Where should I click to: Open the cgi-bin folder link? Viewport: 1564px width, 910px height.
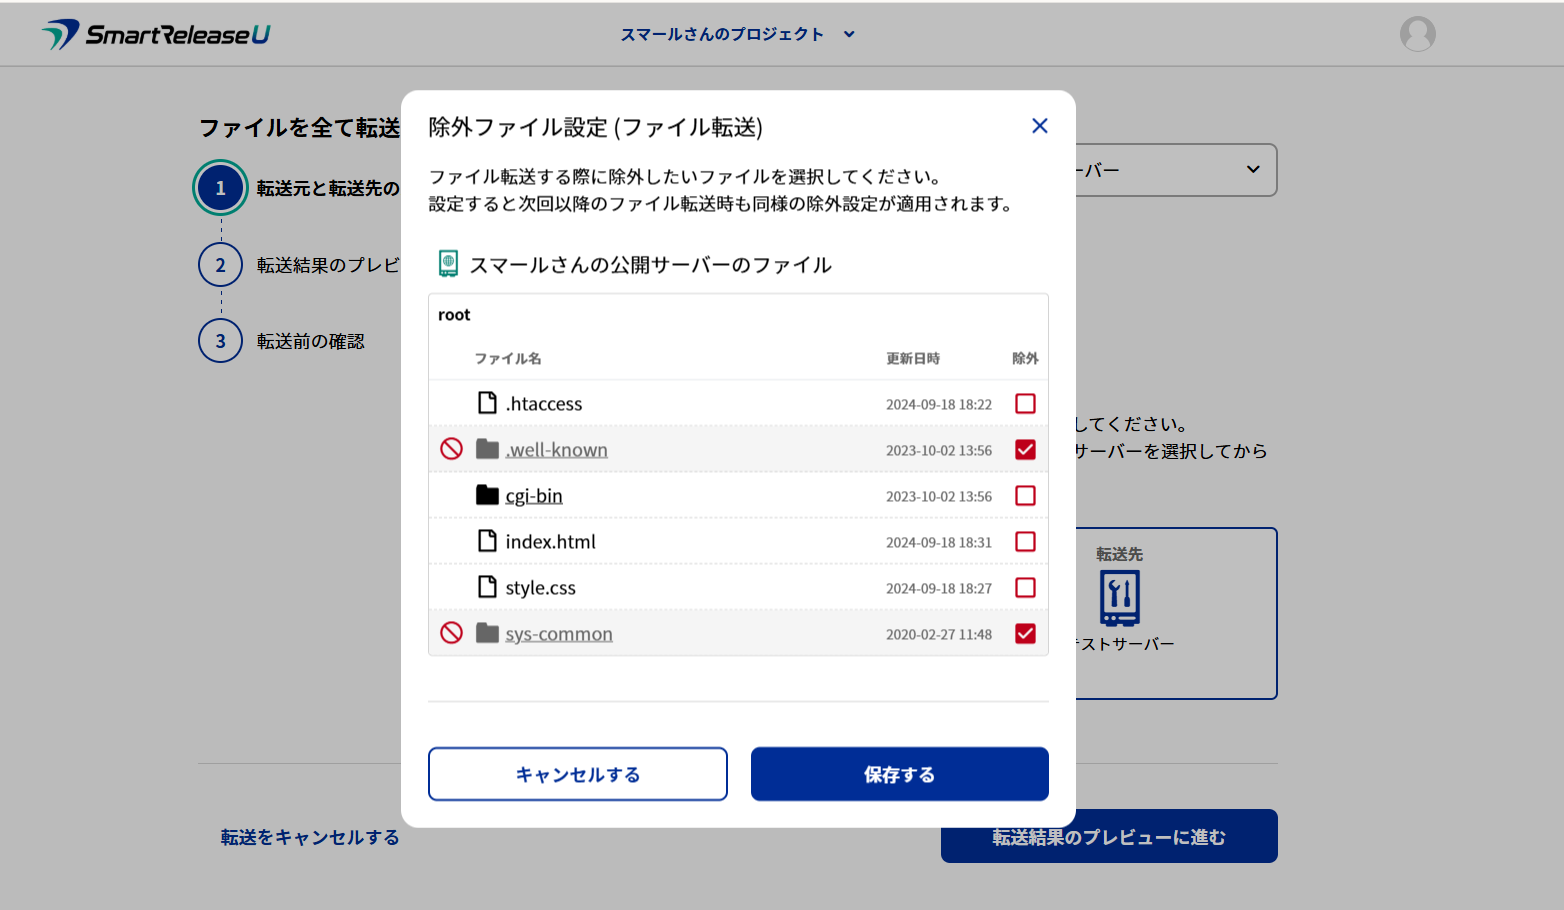pos(534,496)
